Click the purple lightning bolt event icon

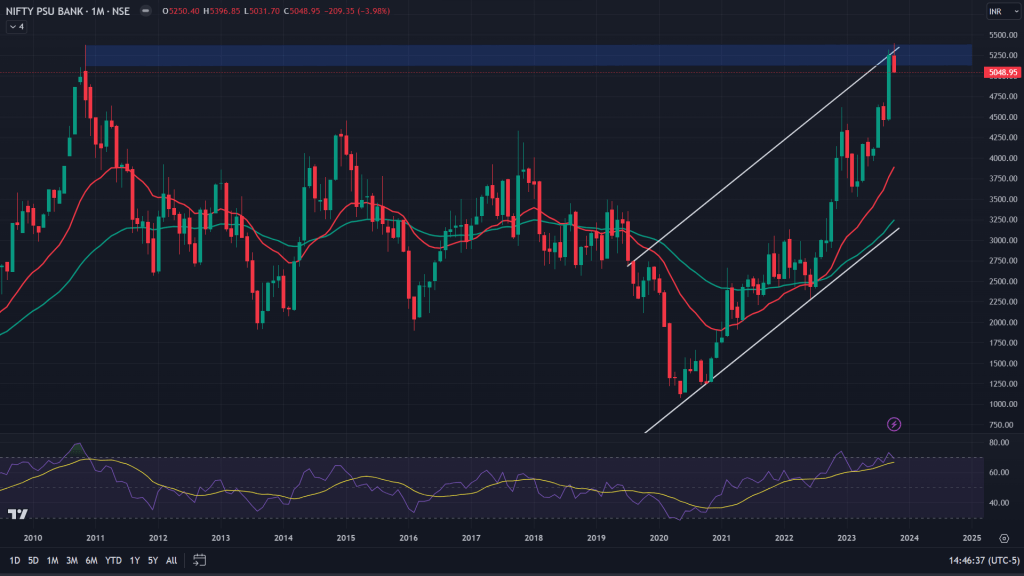pos(894,424)
